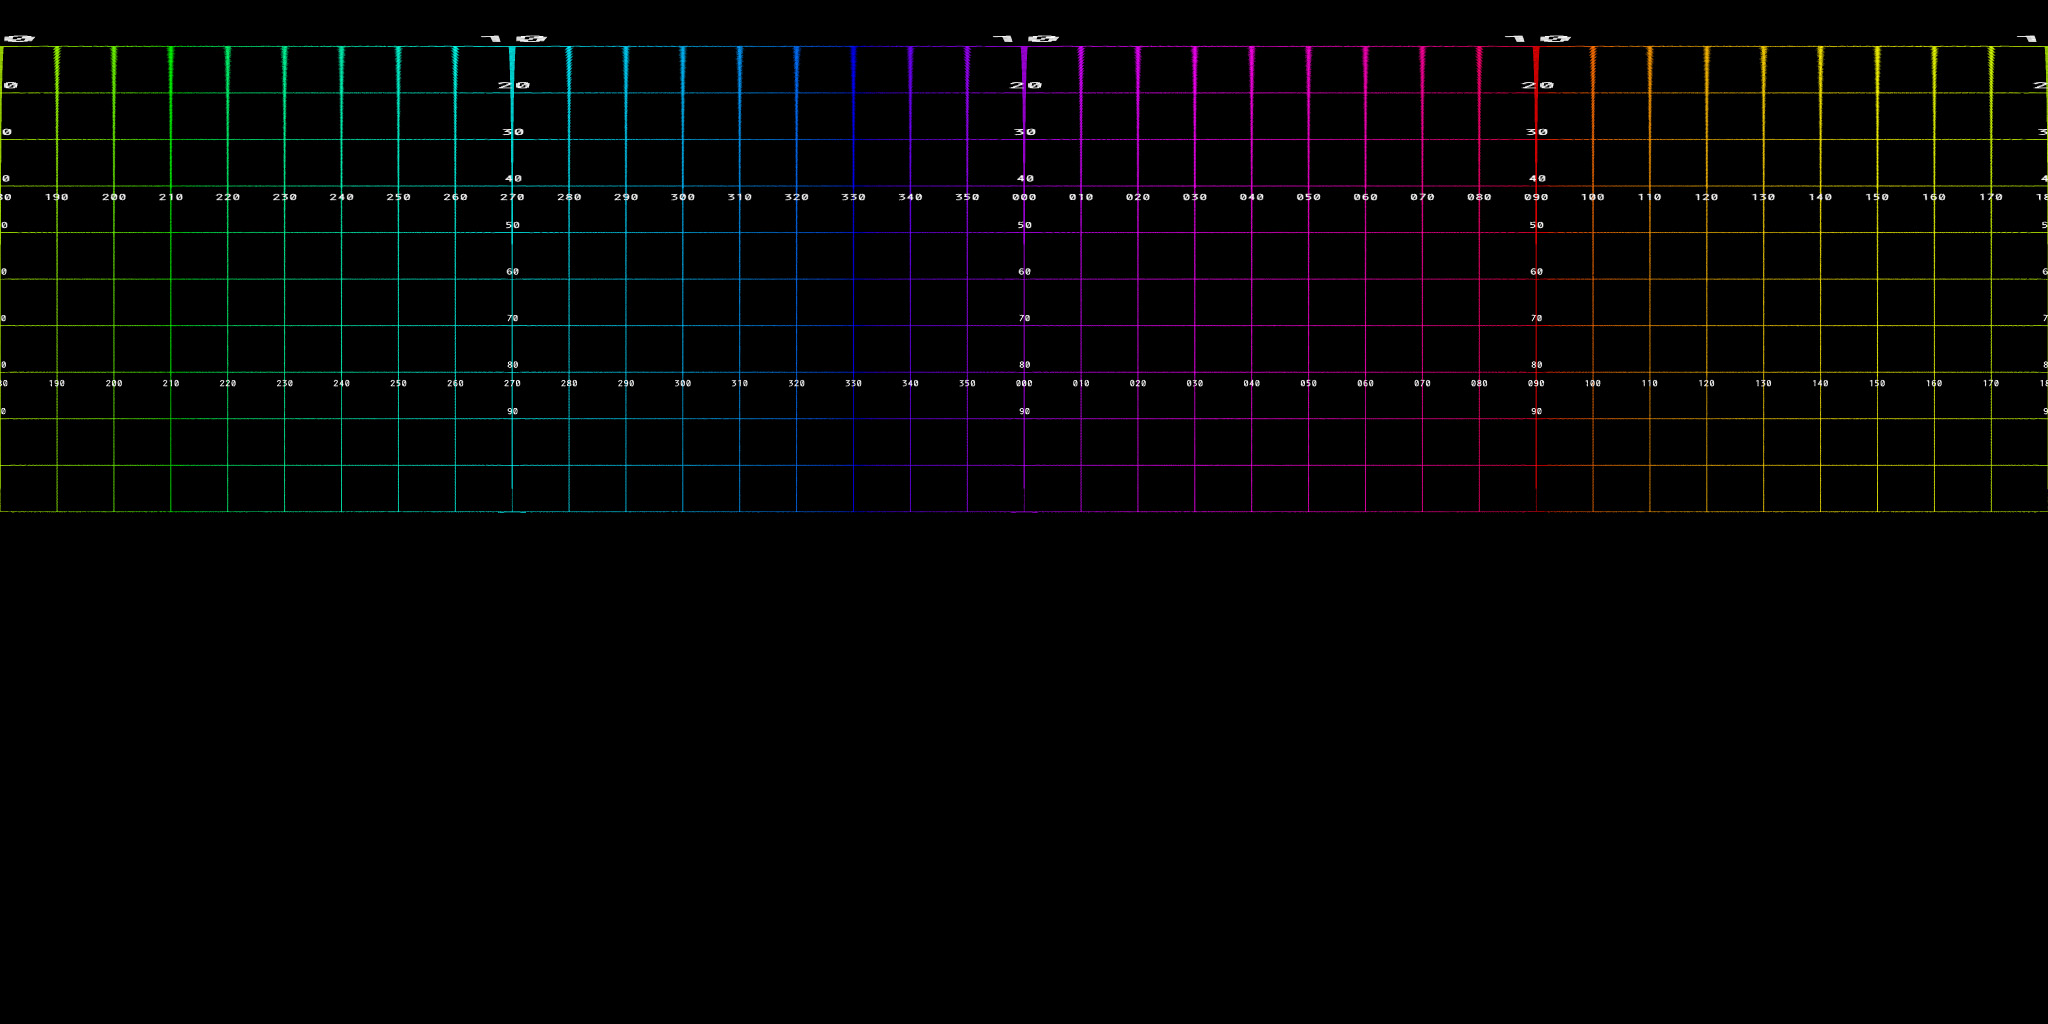Click the 270 label in the upper degree row

coord(512,197)
